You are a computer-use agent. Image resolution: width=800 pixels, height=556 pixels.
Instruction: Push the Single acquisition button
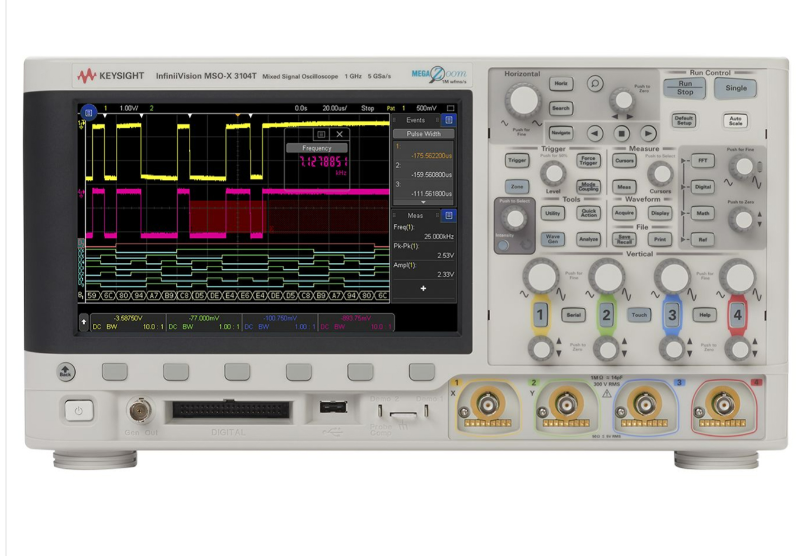click(x=736, y=88)
